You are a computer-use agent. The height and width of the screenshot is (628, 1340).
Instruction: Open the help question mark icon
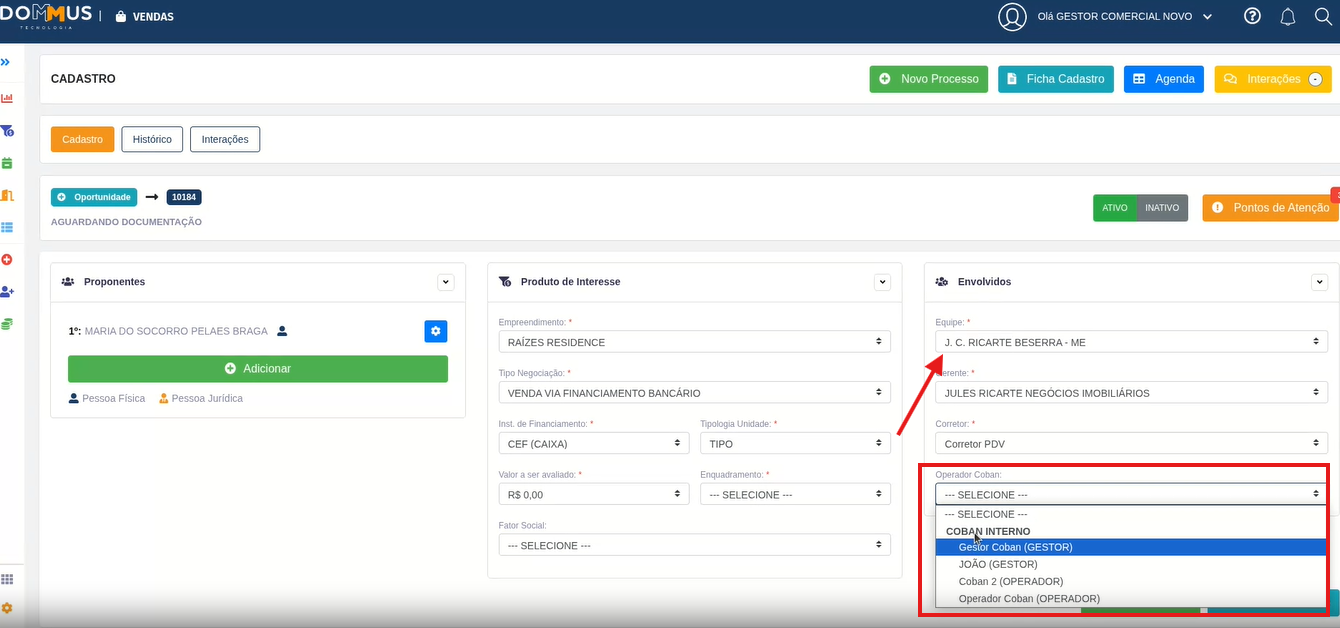[x=1252, y=17]
